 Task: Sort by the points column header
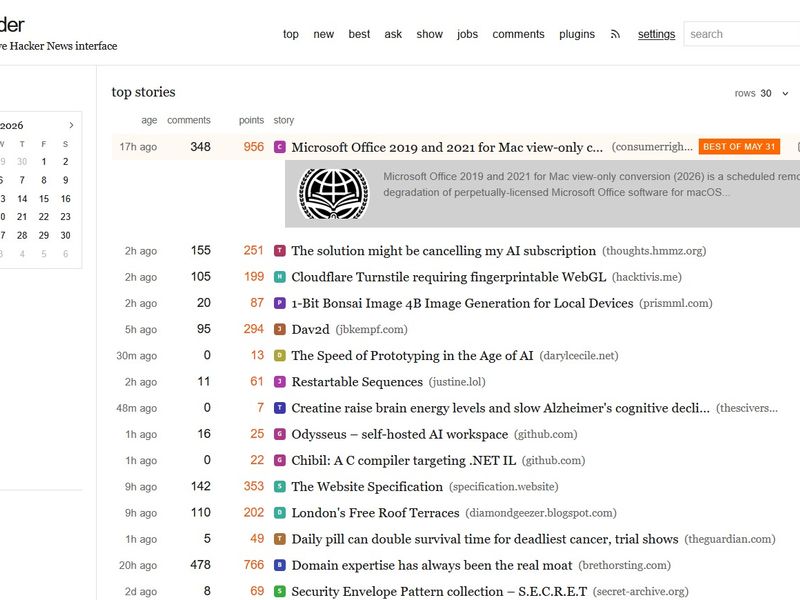[251, 120]
